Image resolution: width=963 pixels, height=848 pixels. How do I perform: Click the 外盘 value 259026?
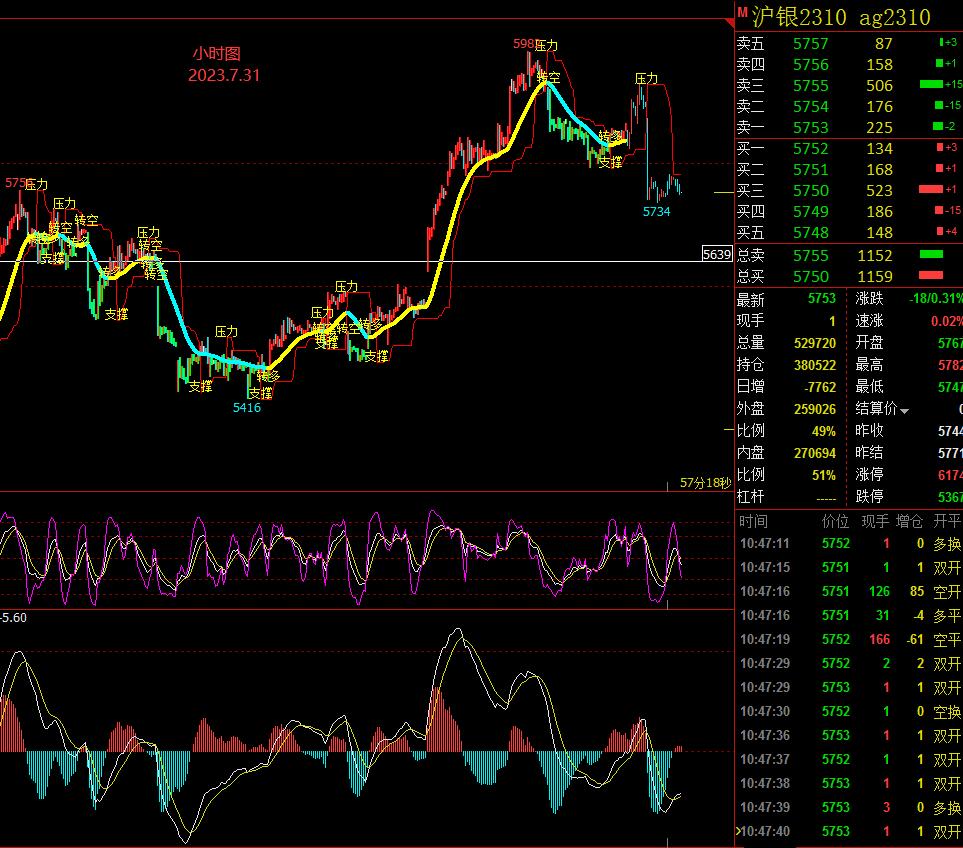(815, 409)
